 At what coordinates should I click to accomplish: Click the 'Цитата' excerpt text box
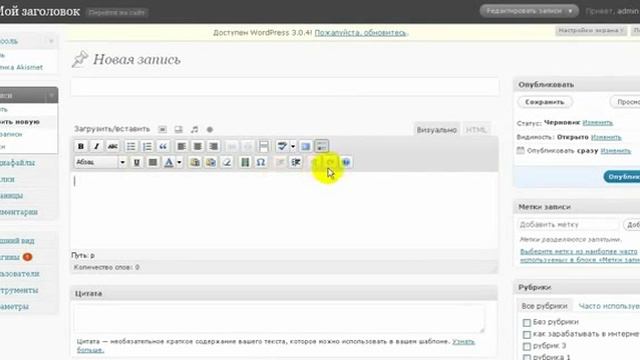coord(279,318)
